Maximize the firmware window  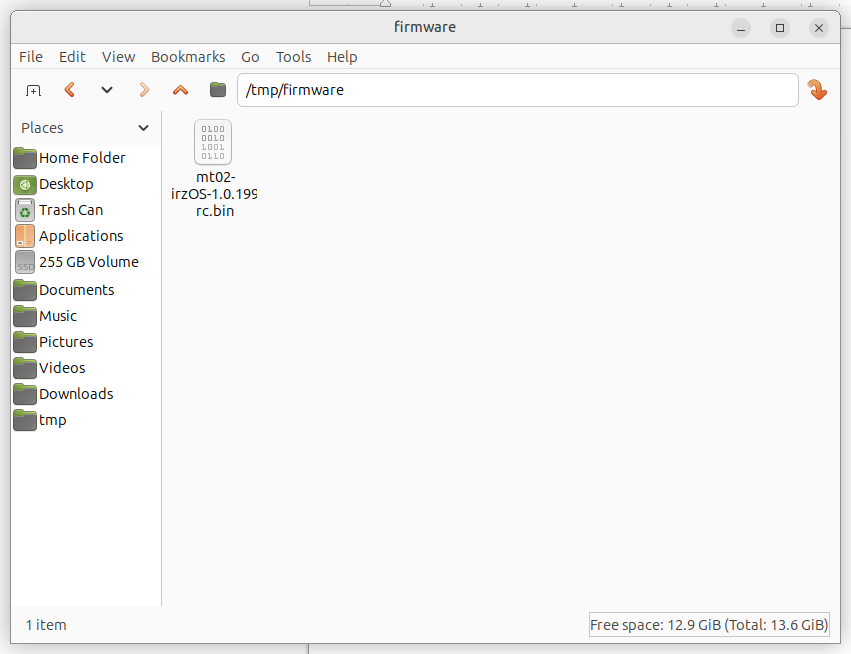780,28
